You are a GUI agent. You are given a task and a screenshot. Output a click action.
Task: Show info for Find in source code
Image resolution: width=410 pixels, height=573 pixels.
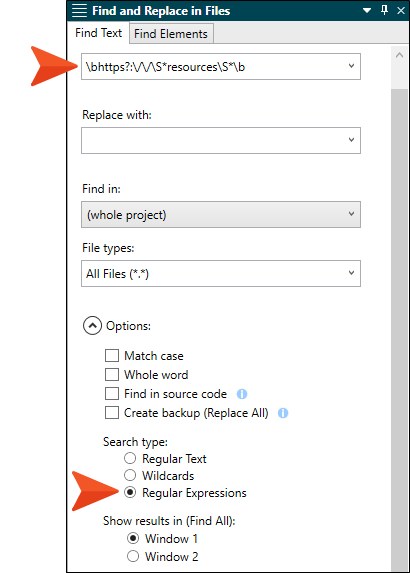pos(242,394)
